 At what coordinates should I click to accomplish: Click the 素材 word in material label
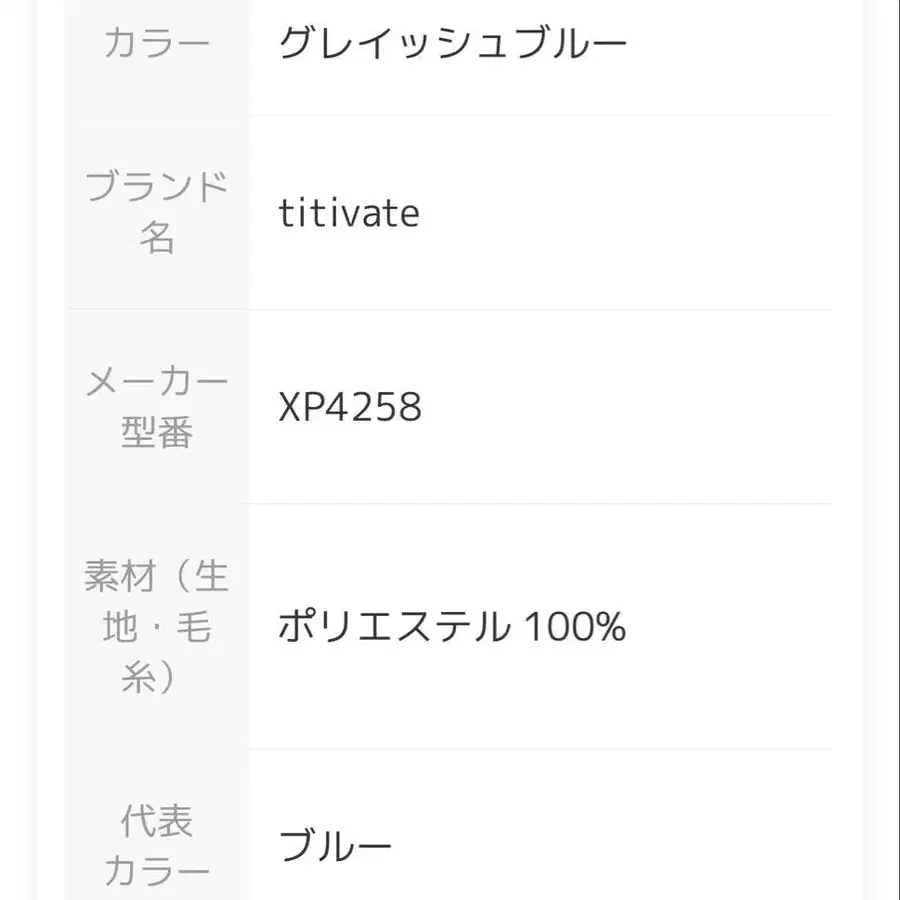118,577
